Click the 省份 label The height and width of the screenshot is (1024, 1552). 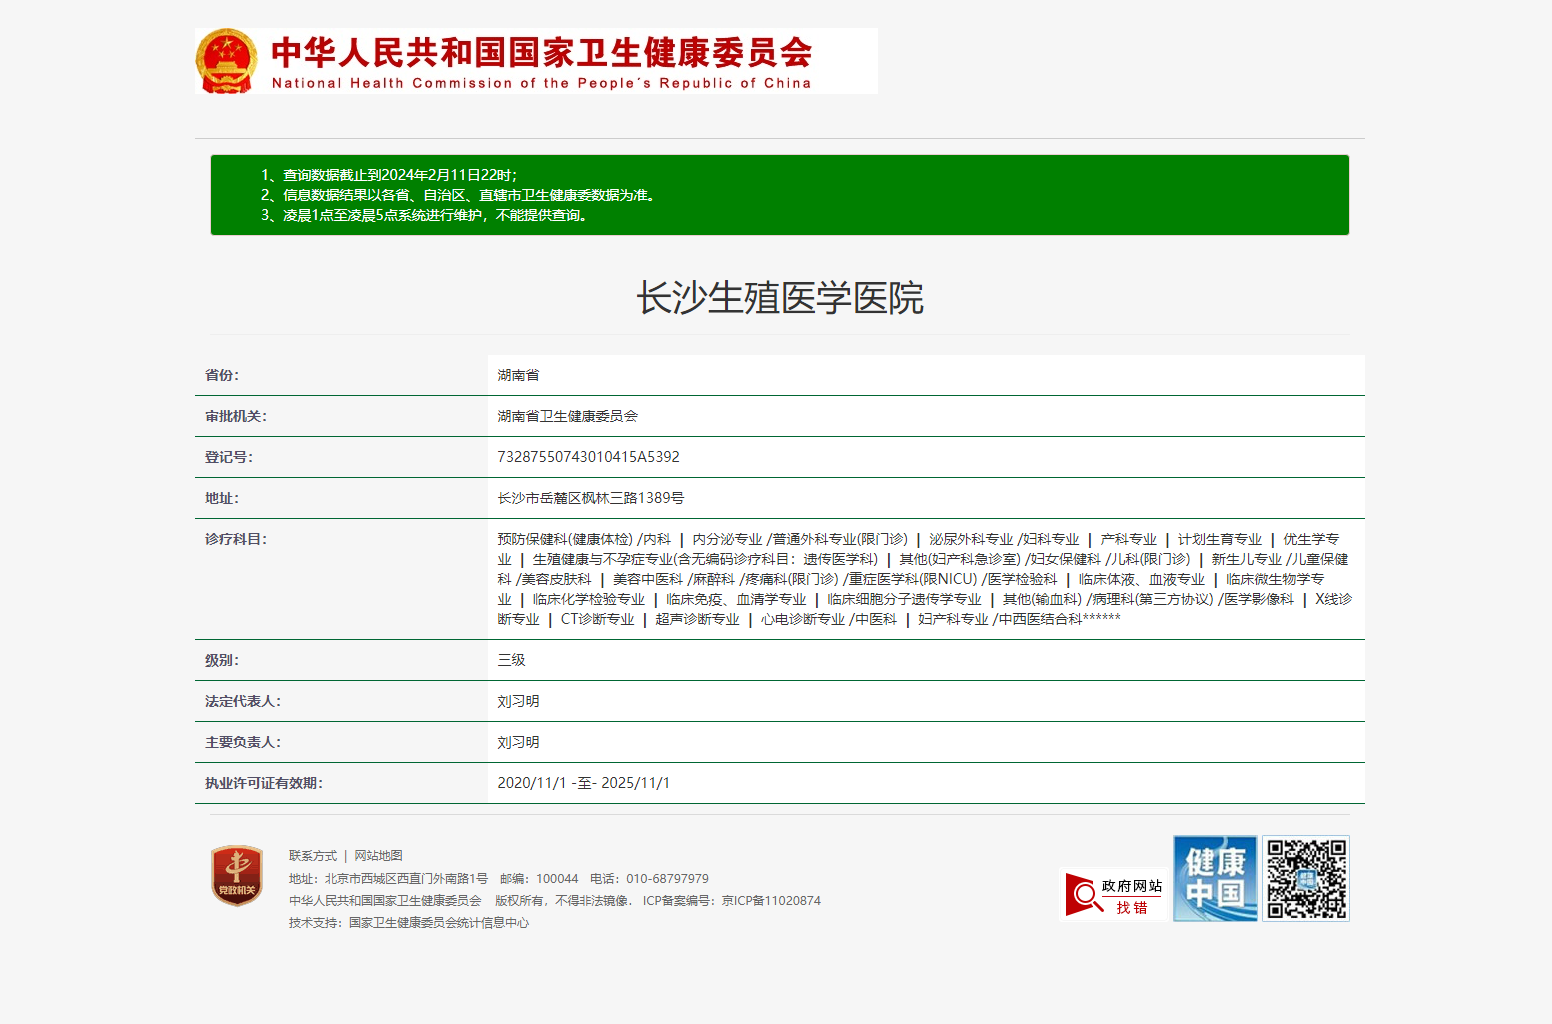pyautogui.click(x=222, y=375)
